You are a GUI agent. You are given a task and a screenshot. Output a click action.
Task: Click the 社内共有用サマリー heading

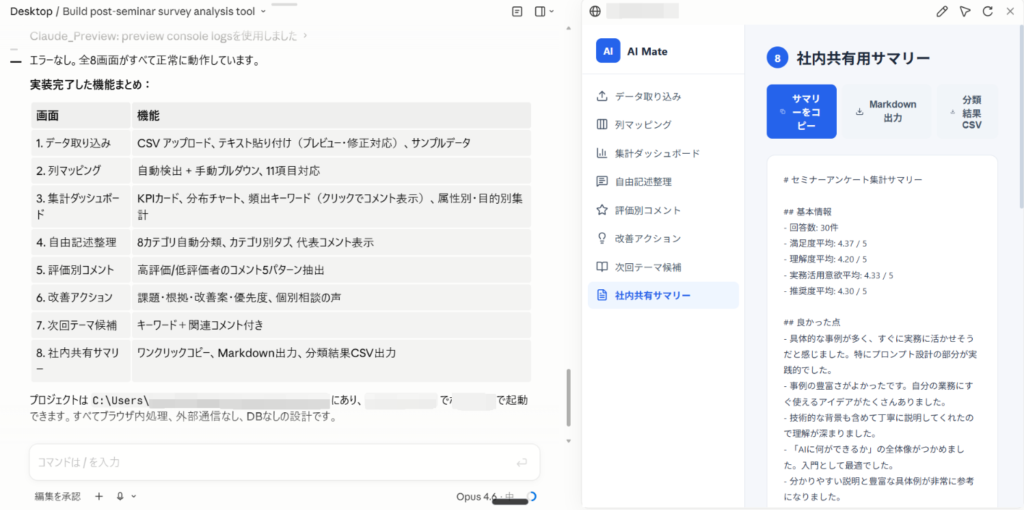(x=863, y=59)
